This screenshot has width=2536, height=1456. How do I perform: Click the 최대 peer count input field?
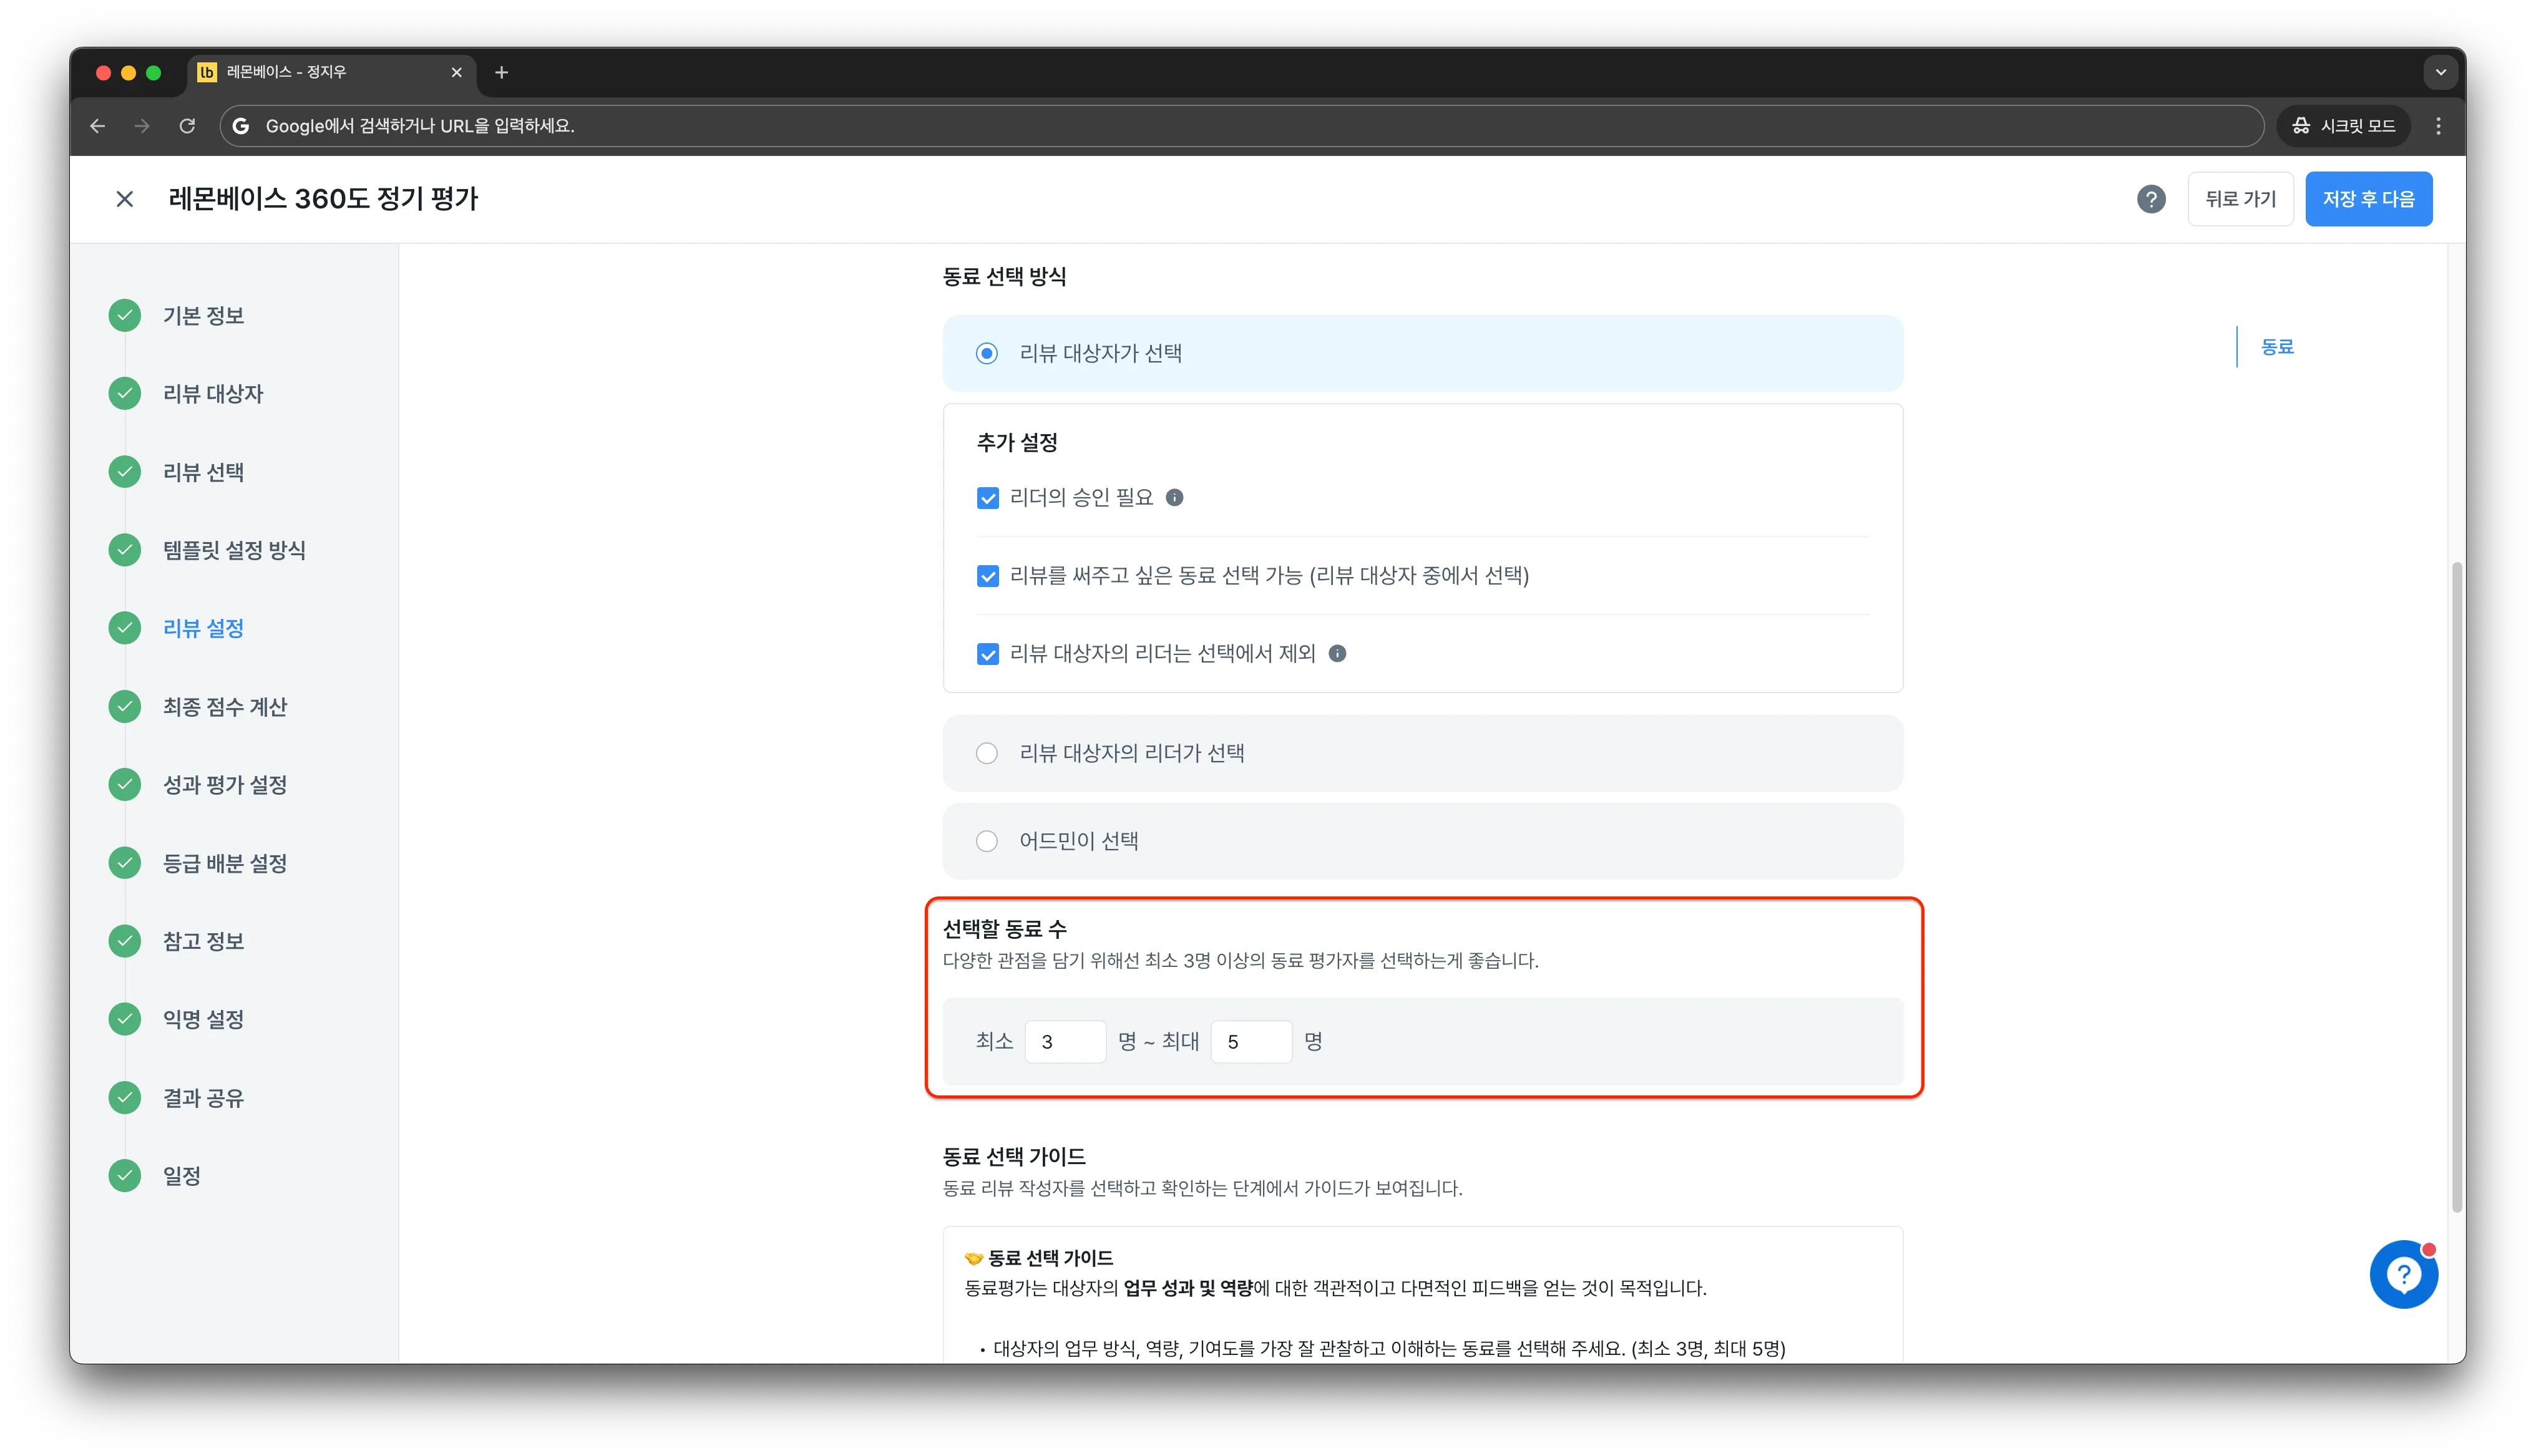[x=1251, y=1041]
